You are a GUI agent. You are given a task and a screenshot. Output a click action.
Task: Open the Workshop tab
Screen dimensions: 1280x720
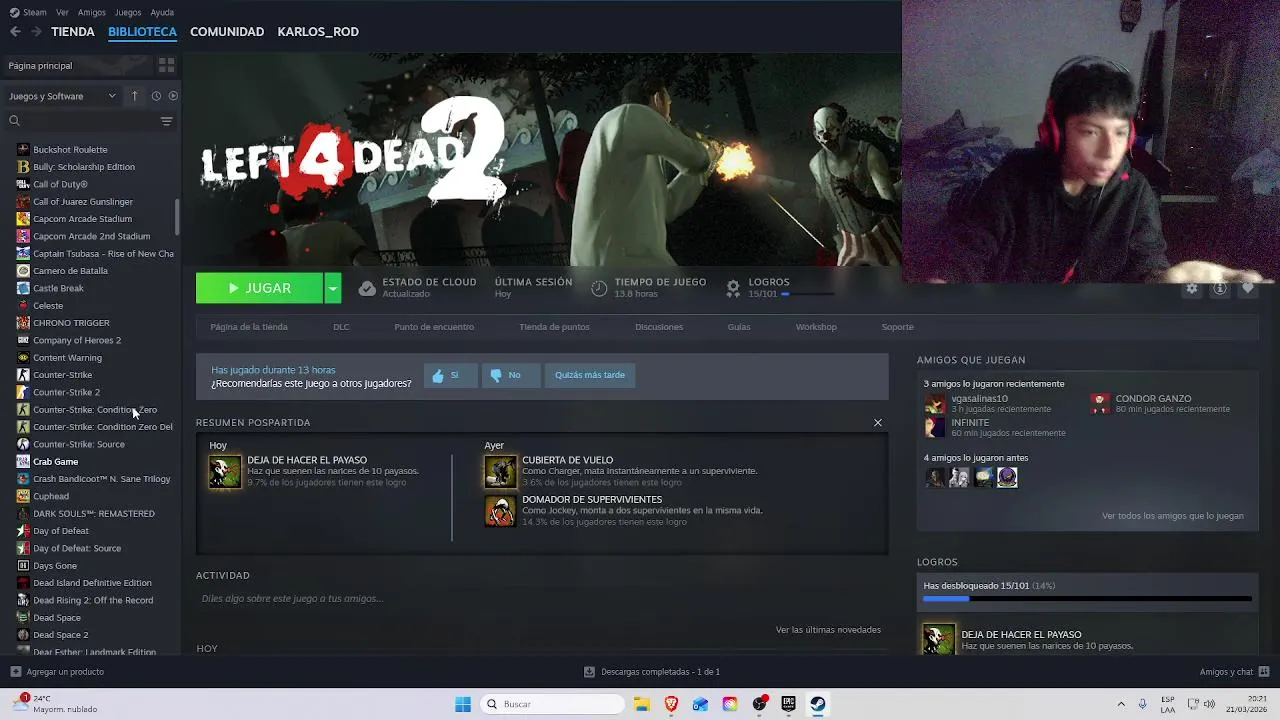pyautogui.click(x=816, y=327)
